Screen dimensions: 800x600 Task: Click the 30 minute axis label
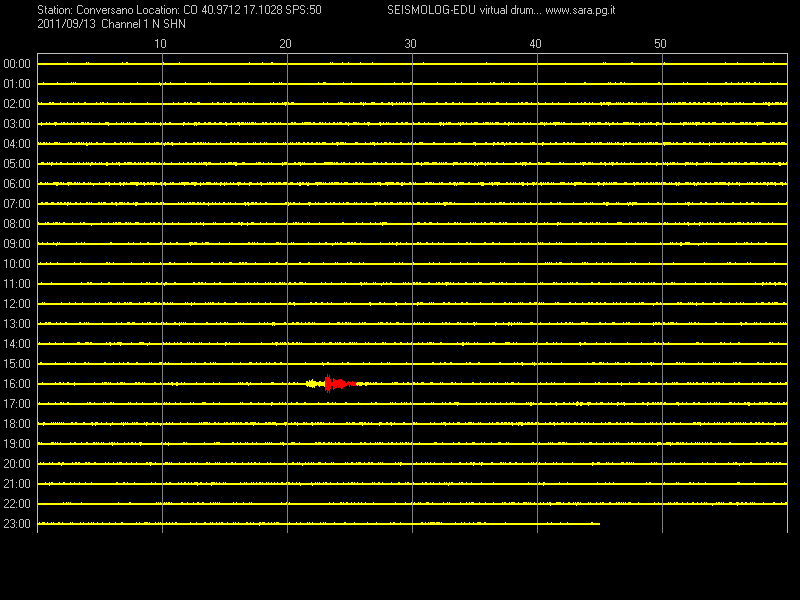410,44
